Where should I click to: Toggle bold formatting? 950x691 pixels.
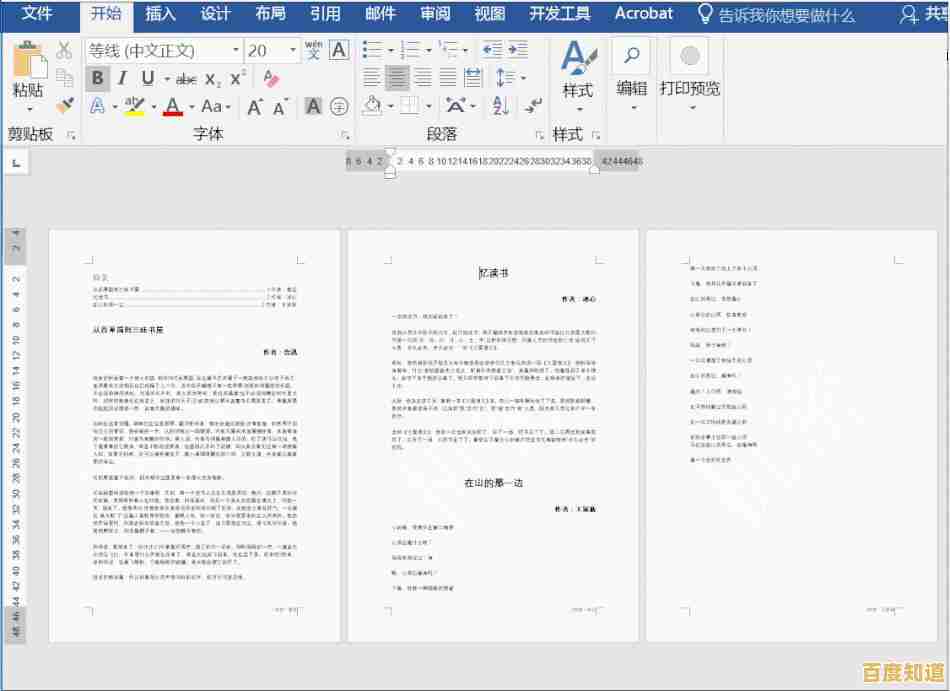click(x=98, y=79)
